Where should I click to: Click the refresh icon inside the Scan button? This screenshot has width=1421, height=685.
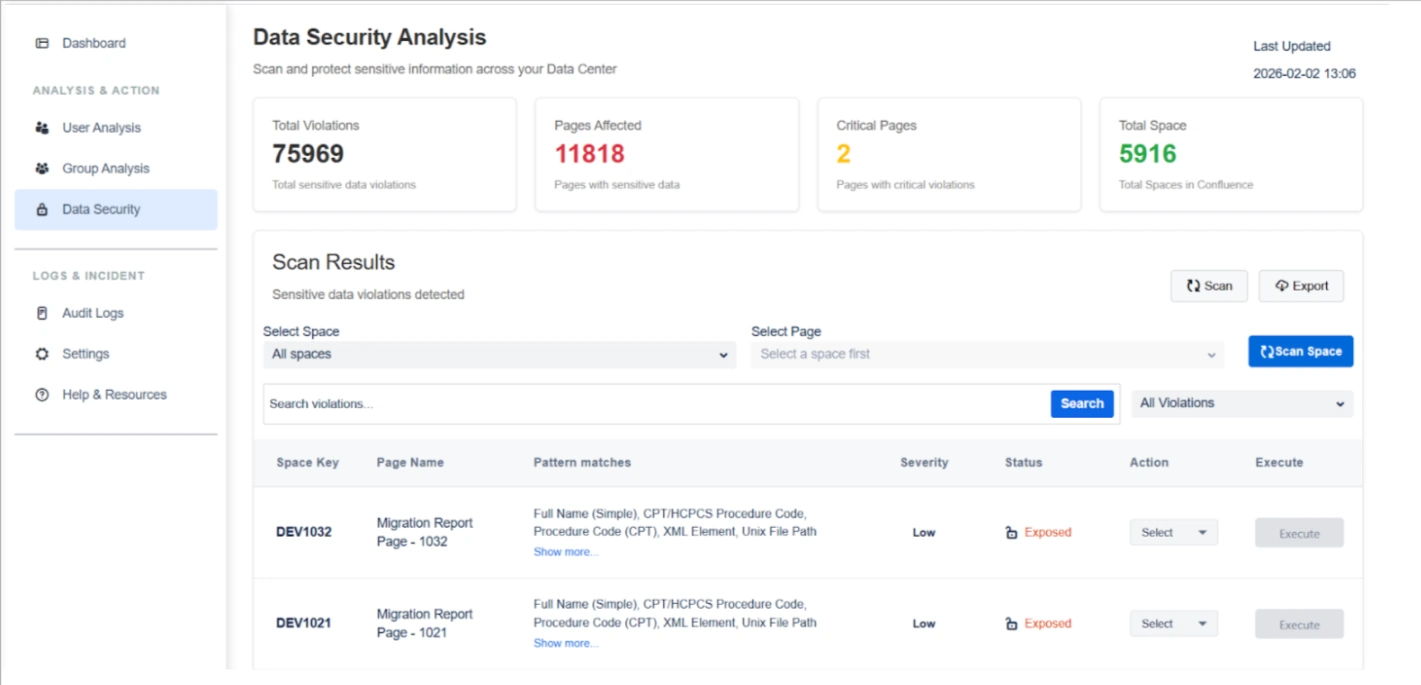coord(1194,285)
